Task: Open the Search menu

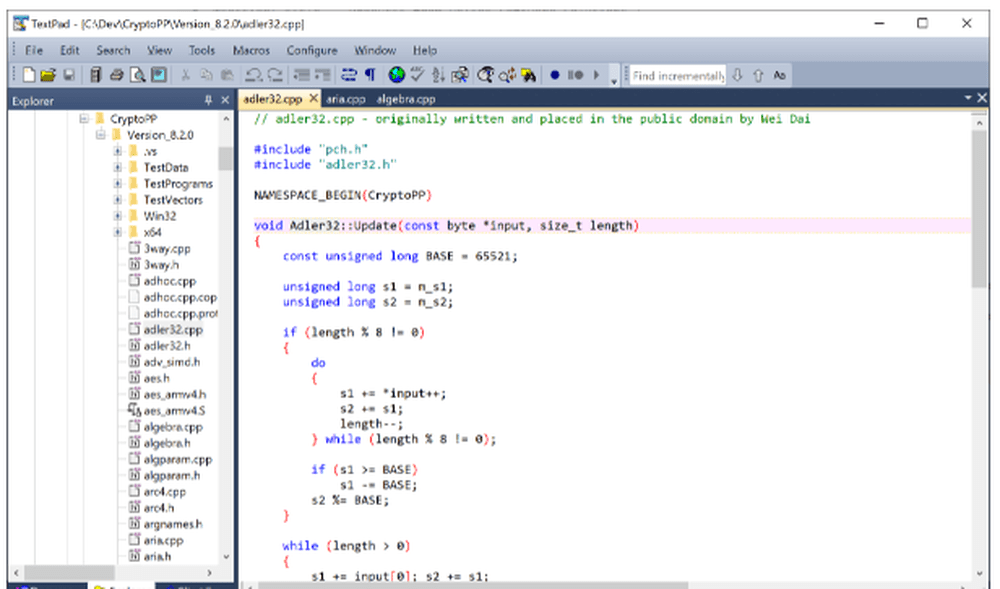Action: pos(114,50)
